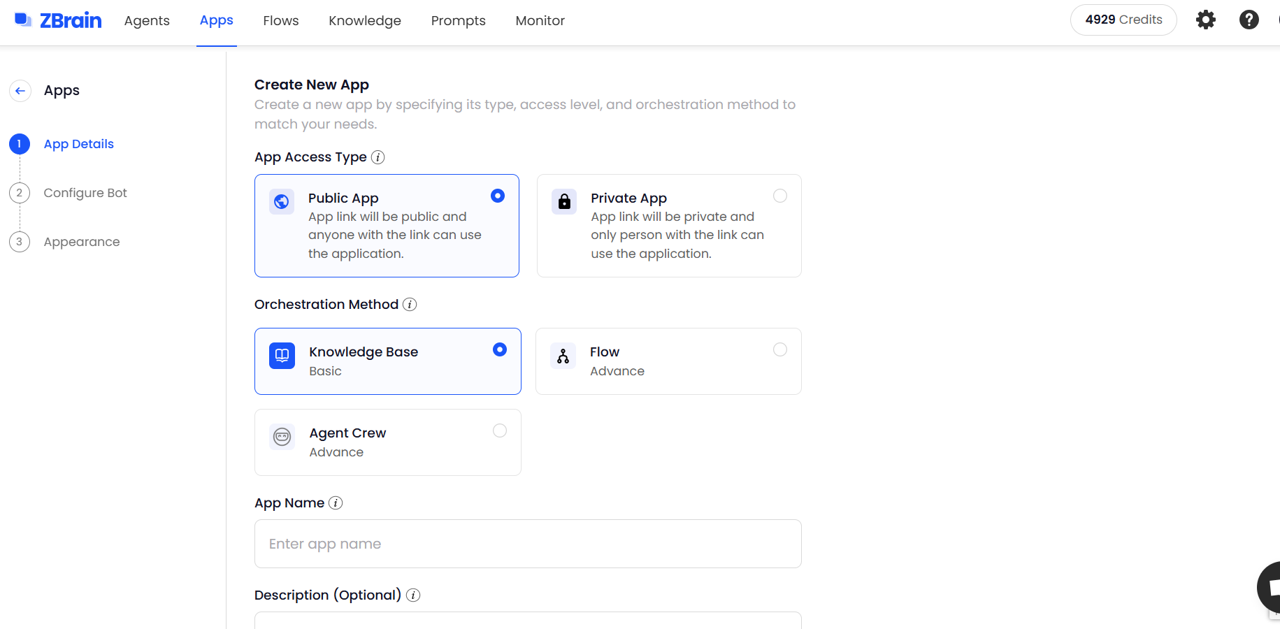Select the Private App radio button
The image size is (1280, 629).
[x=780, y=196]
